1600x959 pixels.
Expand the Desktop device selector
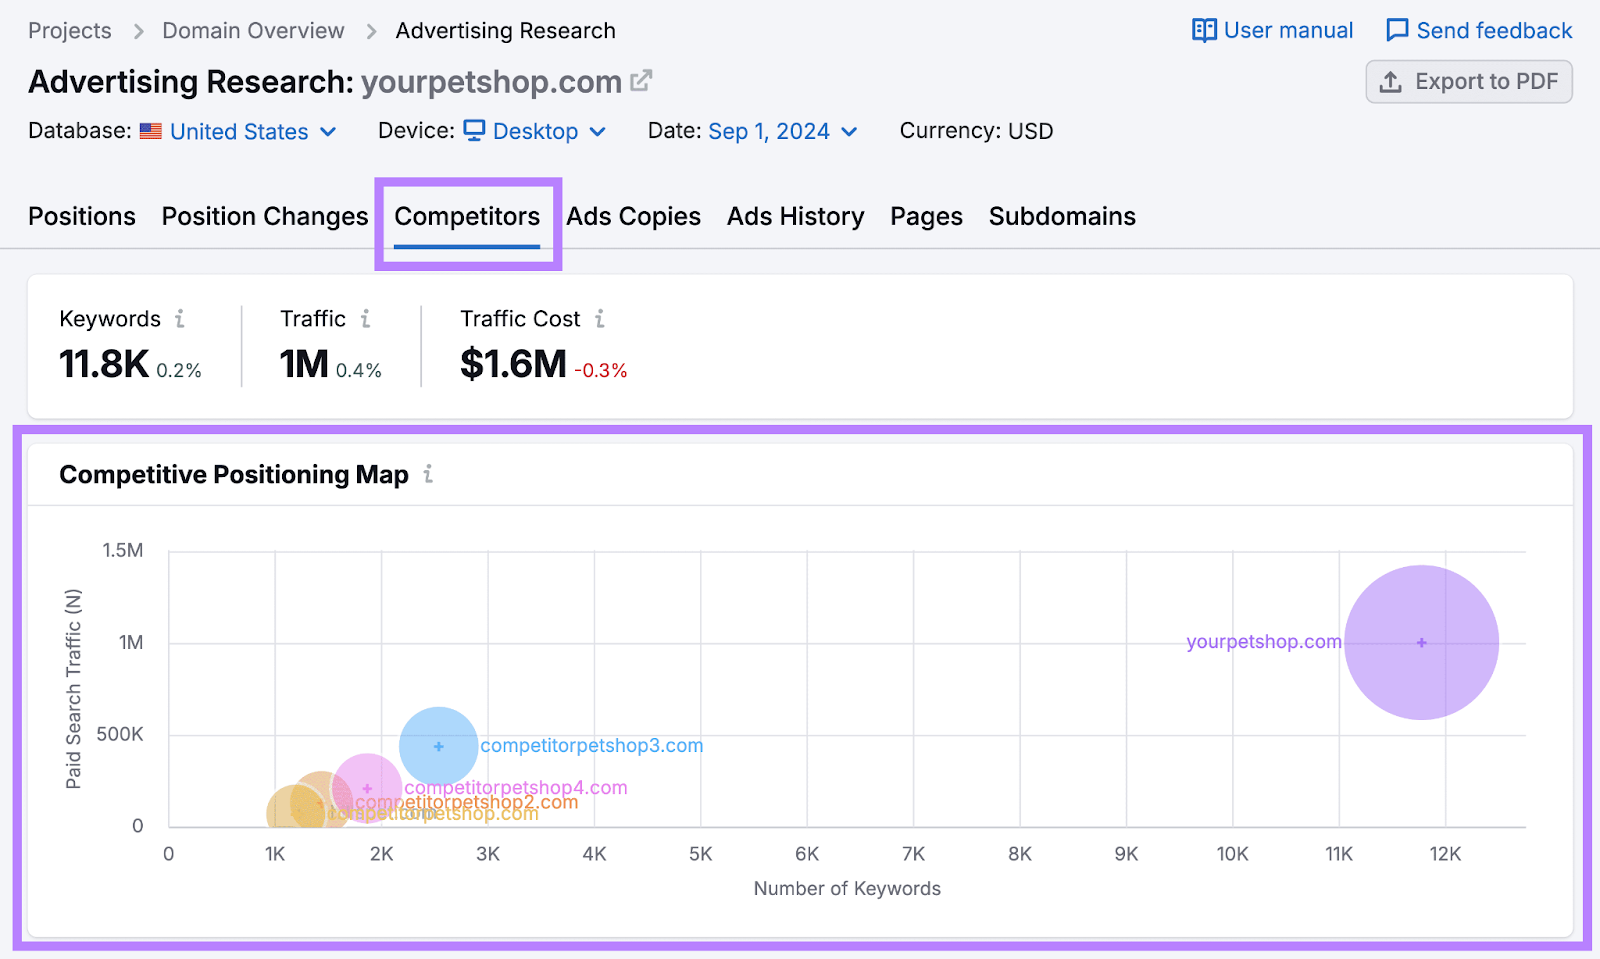[x=535, y=131]
